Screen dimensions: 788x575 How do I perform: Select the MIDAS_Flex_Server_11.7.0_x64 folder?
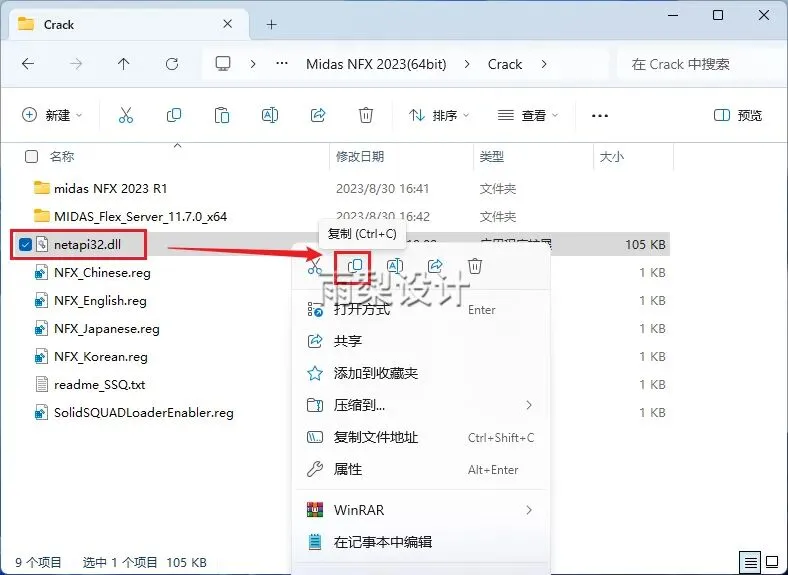click(x=140, y=217)
